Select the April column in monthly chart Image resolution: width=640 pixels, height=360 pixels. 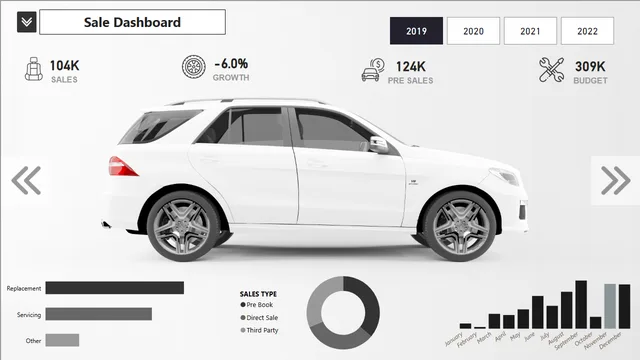(509, 322)
